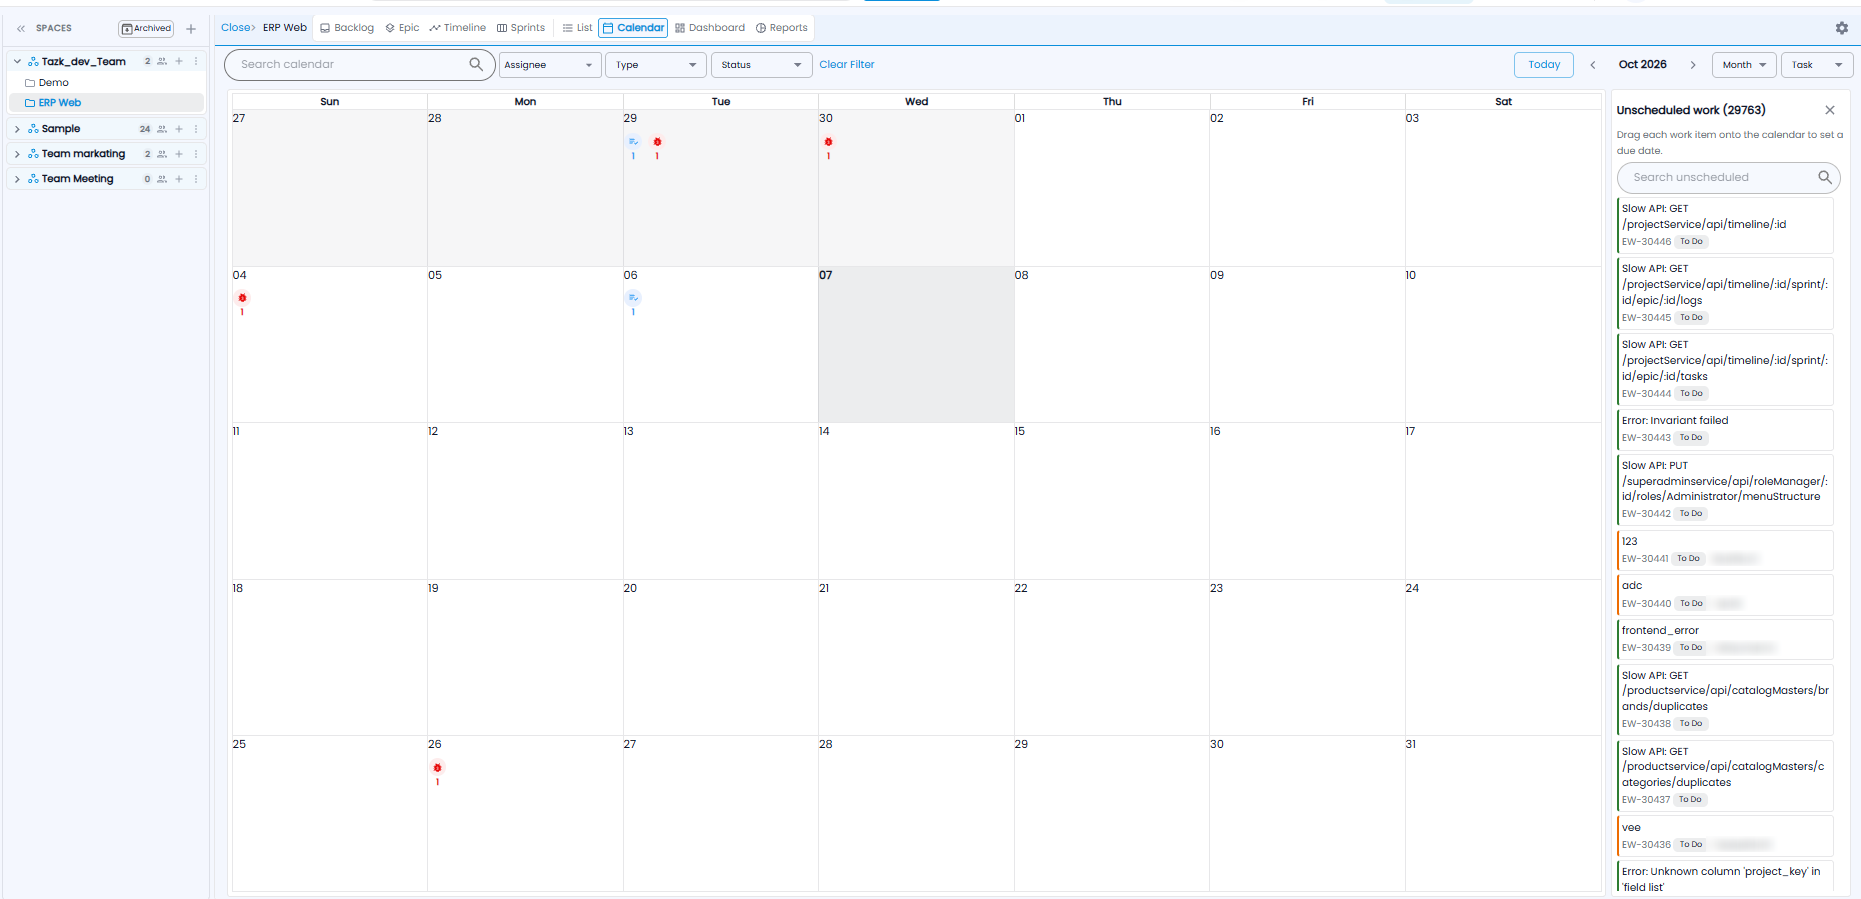Add a new space with the plus beside Archived

[x=191, y=29]
